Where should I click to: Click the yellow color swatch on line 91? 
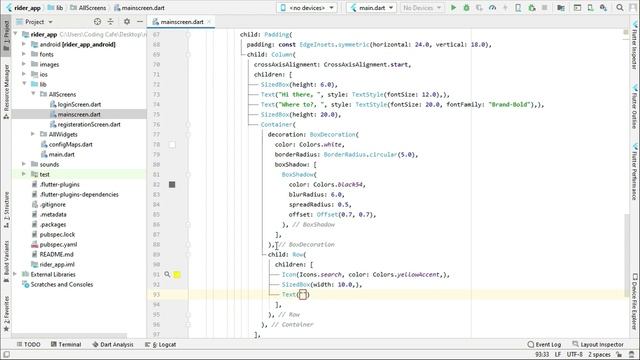coord(177,275)
